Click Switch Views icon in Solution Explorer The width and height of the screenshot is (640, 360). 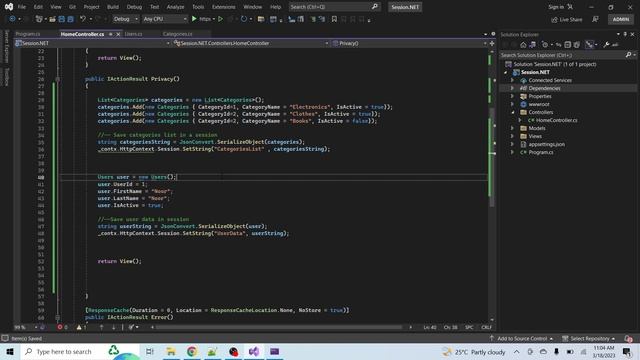coord(532,45)
